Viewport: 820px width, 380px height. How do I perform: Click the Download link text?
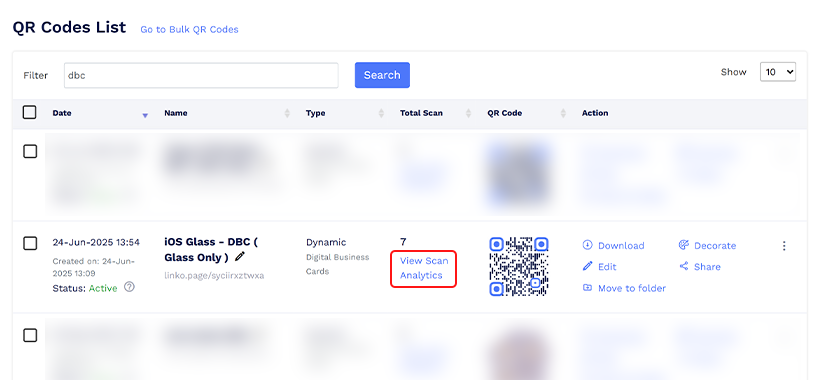[621, 246]
